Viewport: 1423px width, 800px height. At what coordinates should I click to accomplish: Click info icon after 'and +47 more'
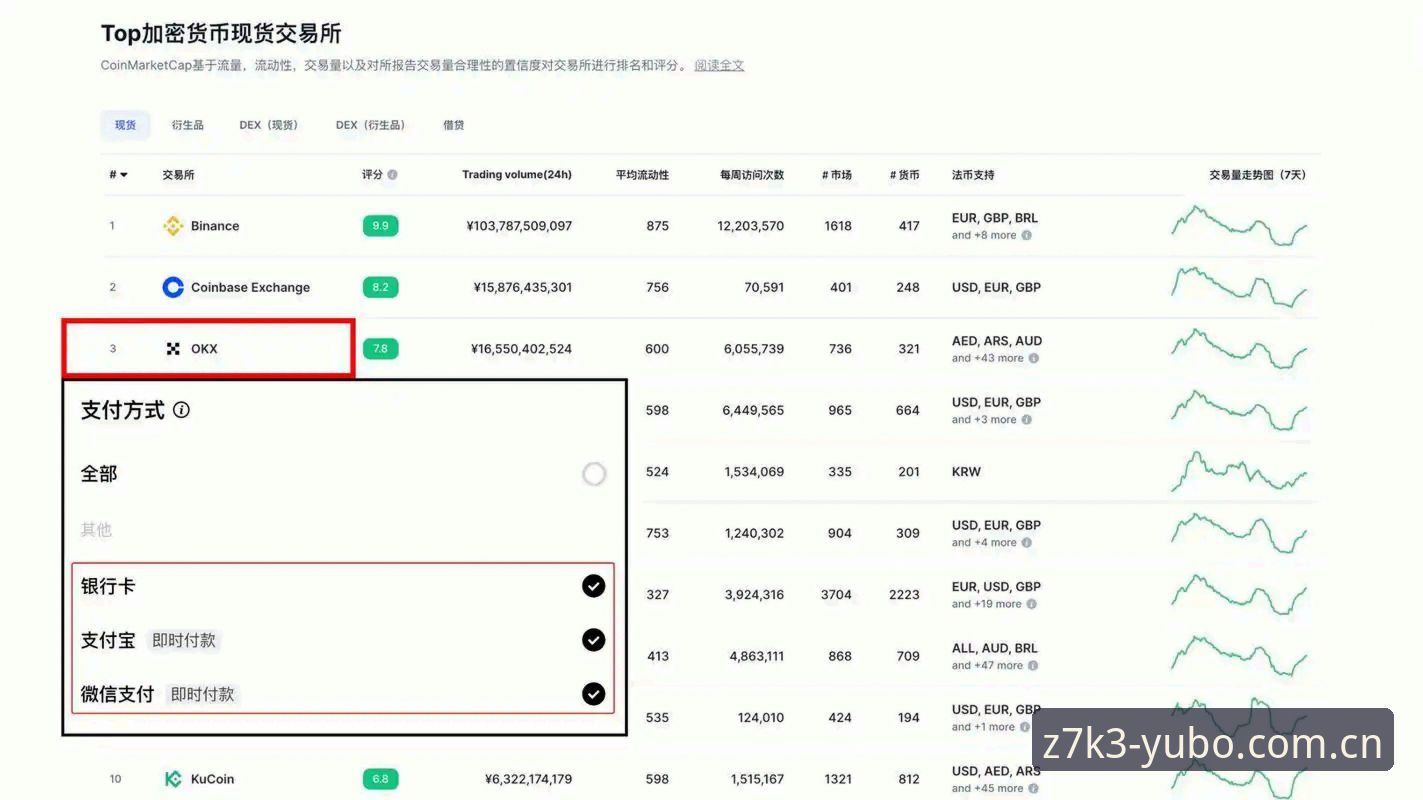pyautogui.click(x=1033, y=666)
